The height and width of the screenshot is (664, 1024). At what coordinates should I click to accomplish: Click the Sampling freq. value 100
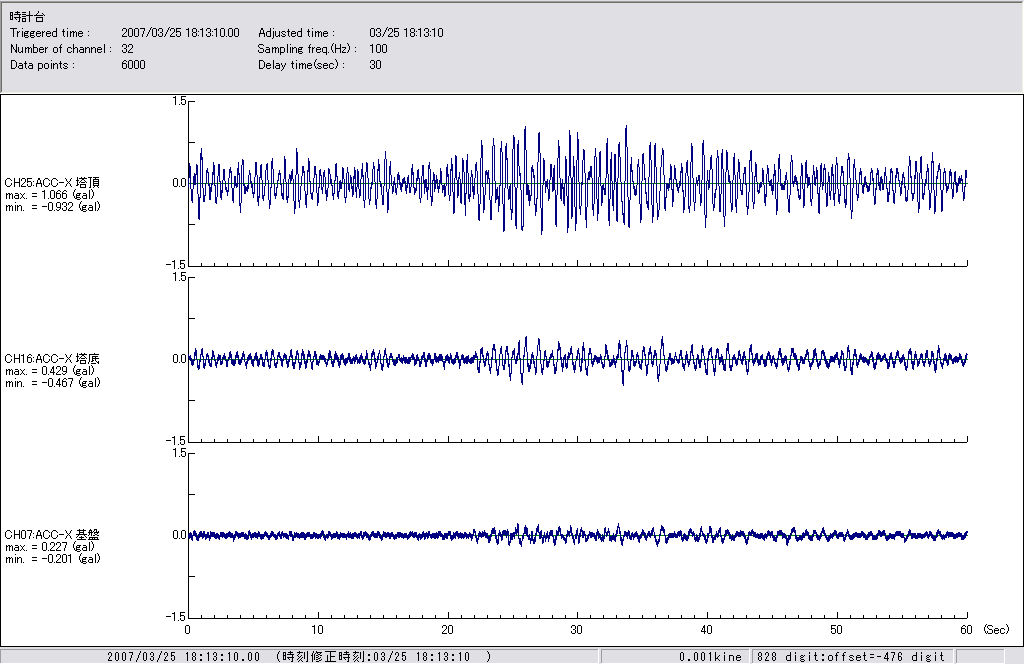pyautogui.click(x=378, y=49)
